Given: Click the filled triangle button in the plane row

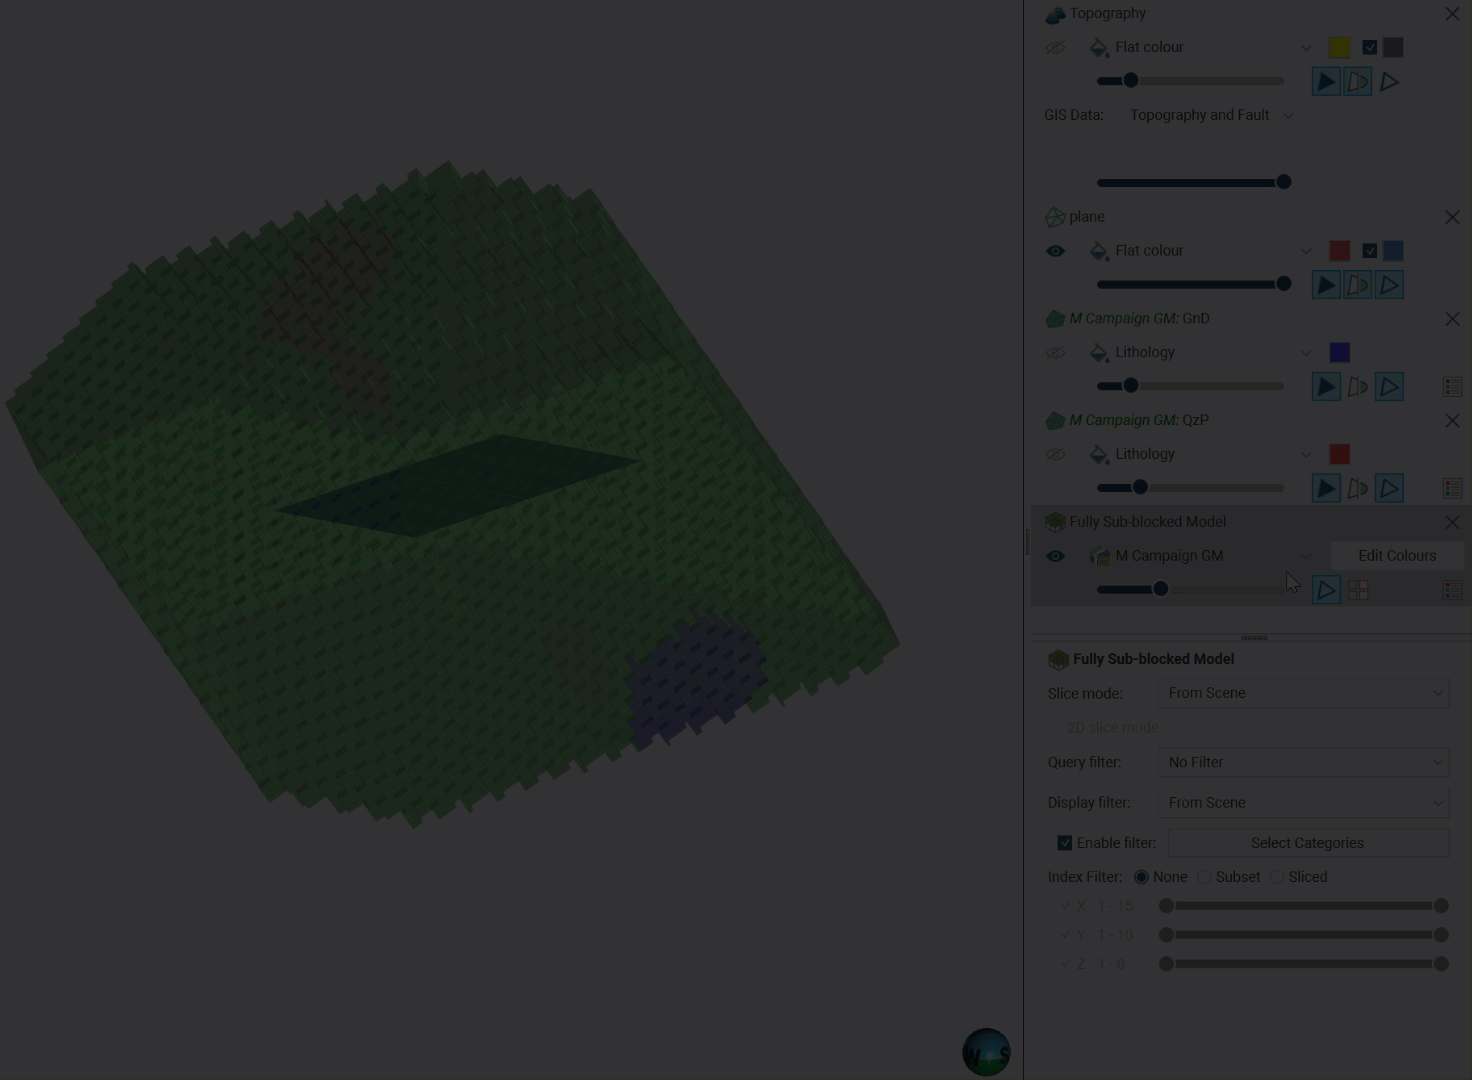Looking at the screenshot, I should (1325, 285).
